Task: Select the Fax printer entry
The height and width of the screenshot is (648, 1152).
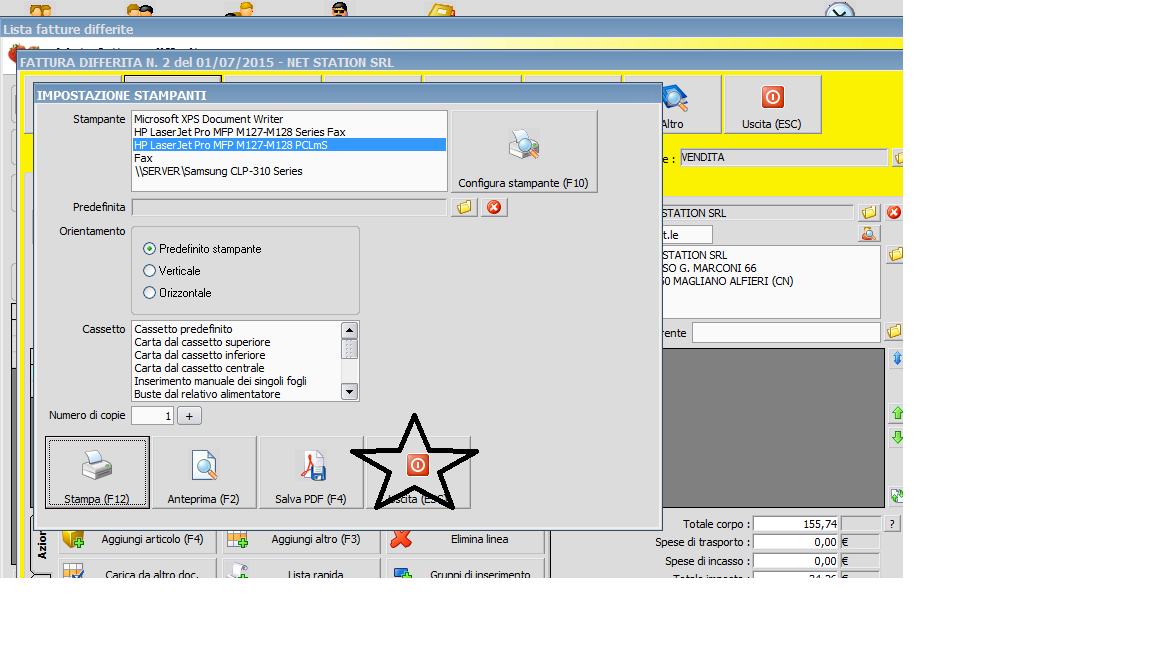Action: (x=289, y=158)
